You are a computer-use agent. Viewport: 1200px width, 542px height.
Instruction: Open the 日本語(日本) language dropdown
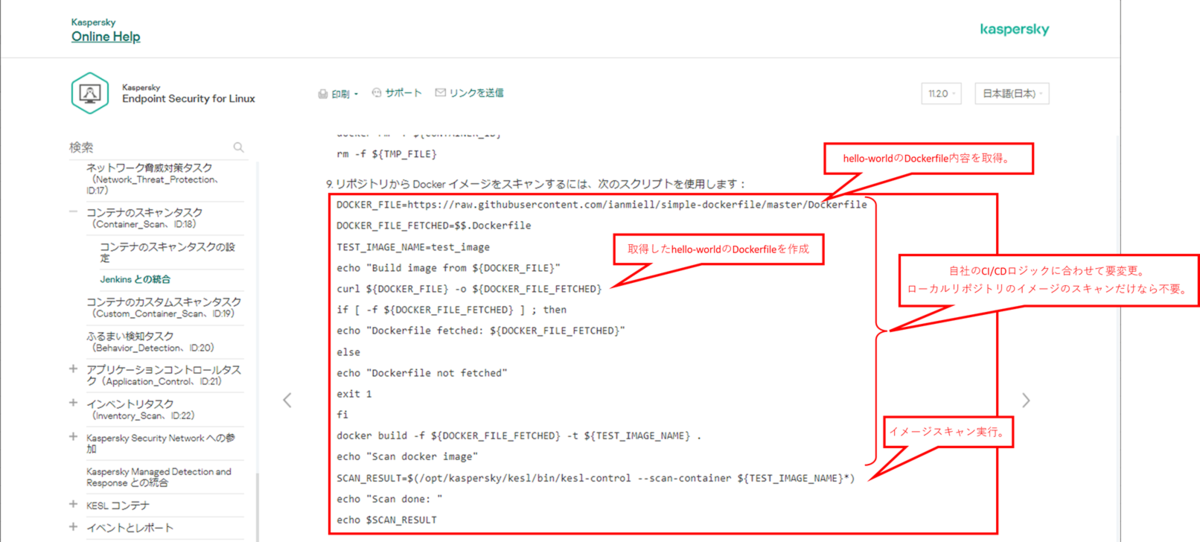pos(1012,93)
